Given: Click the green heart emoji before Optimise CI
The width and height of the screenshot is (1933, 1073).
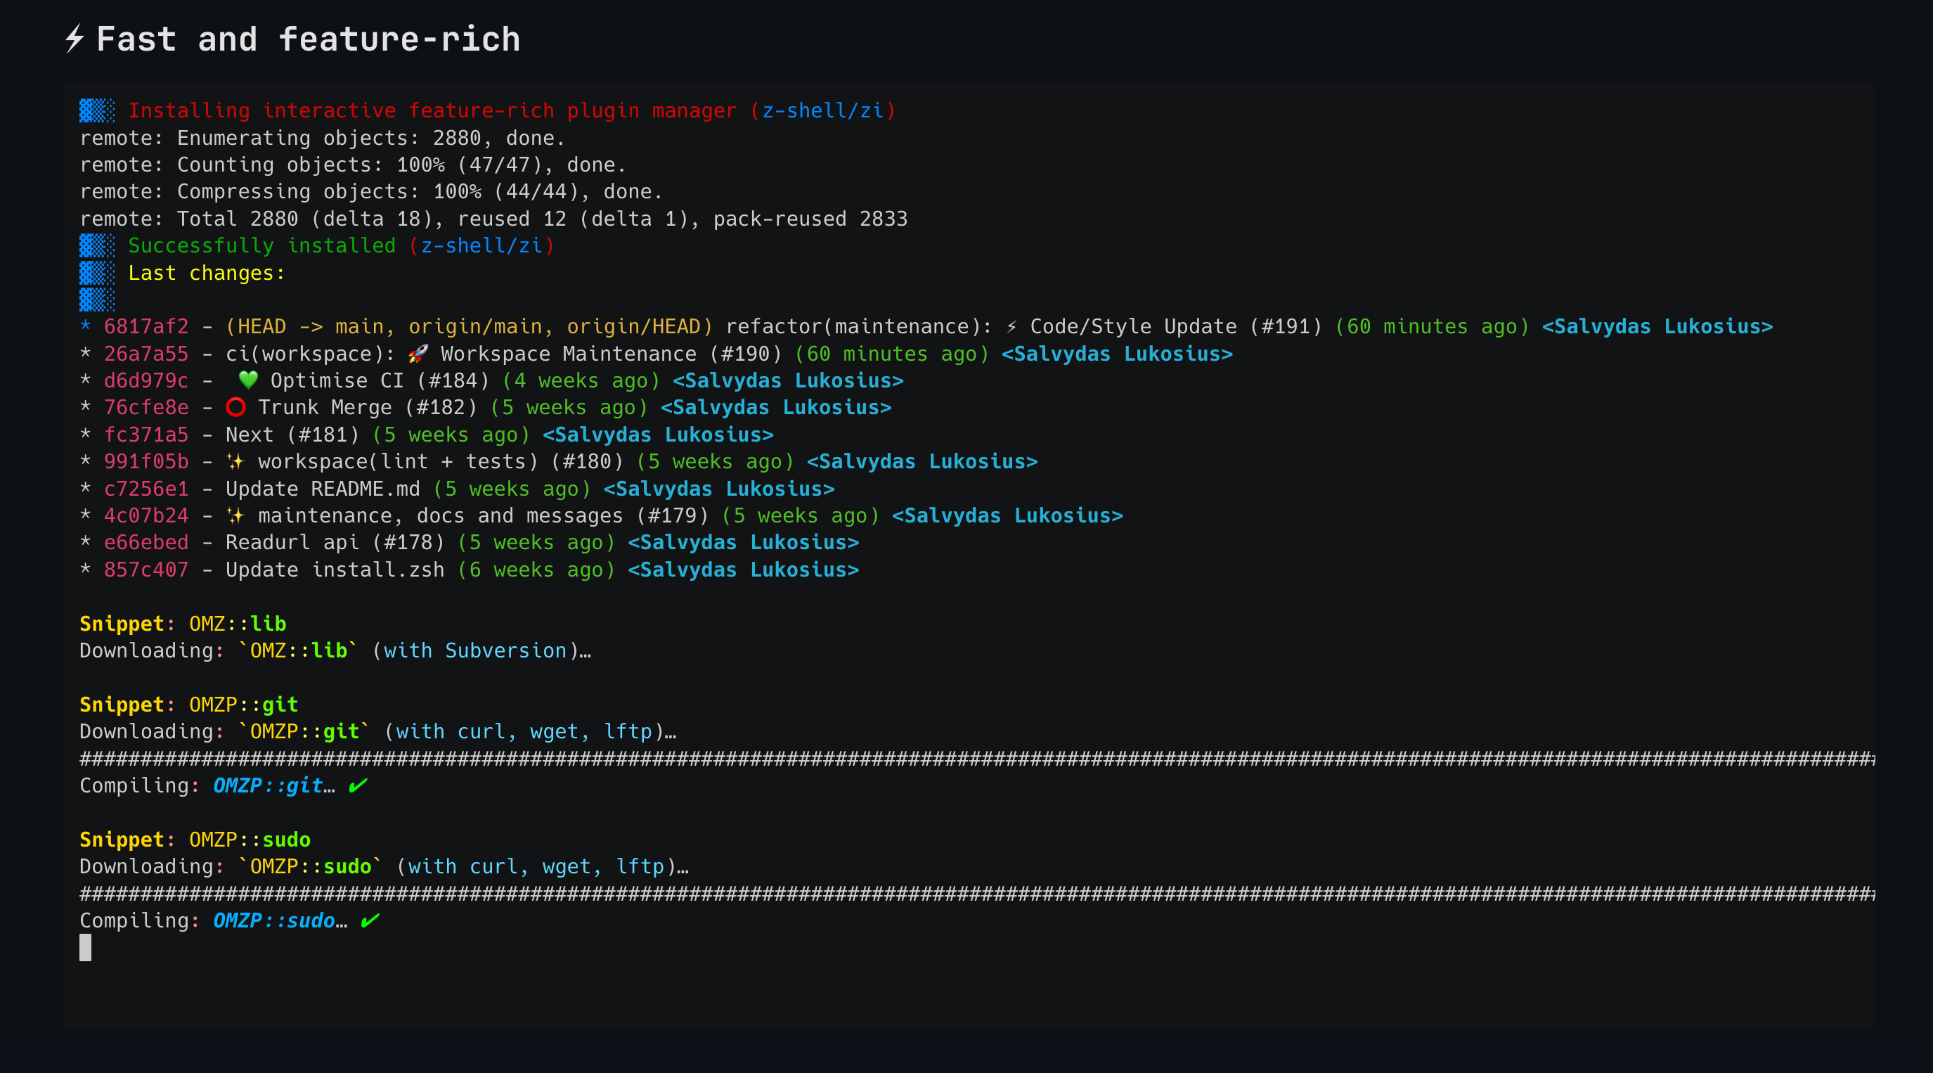Looking at the screenshot, I should (x=248, y=380).
